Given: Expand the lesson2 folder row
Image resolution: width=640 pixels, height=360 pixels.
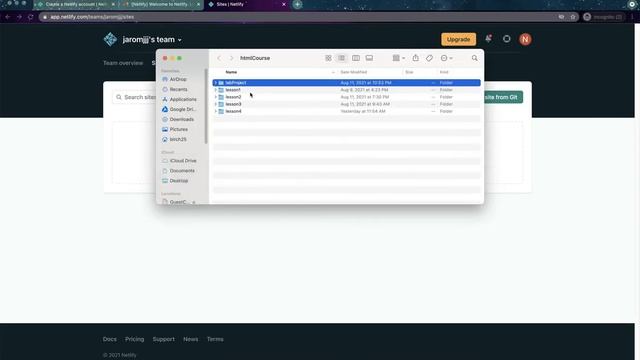Looking at the screenshot, I should (216, 97).
